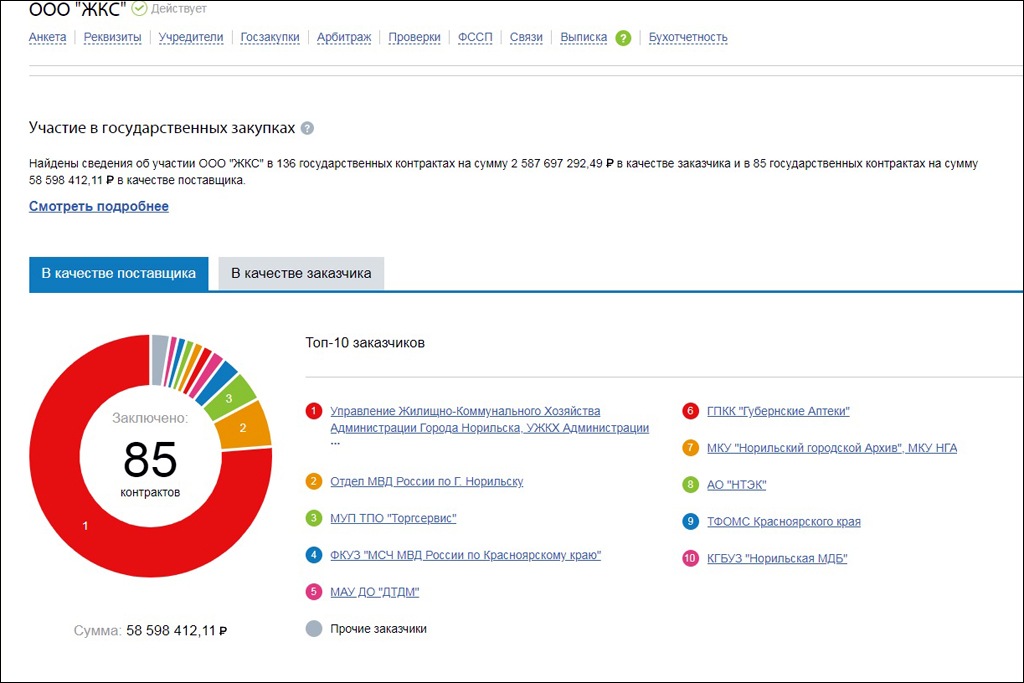Click orange segment 2 in donut chart
Image resolution: width=1024 pixels, height=683 pixels.
pos(250,425)
